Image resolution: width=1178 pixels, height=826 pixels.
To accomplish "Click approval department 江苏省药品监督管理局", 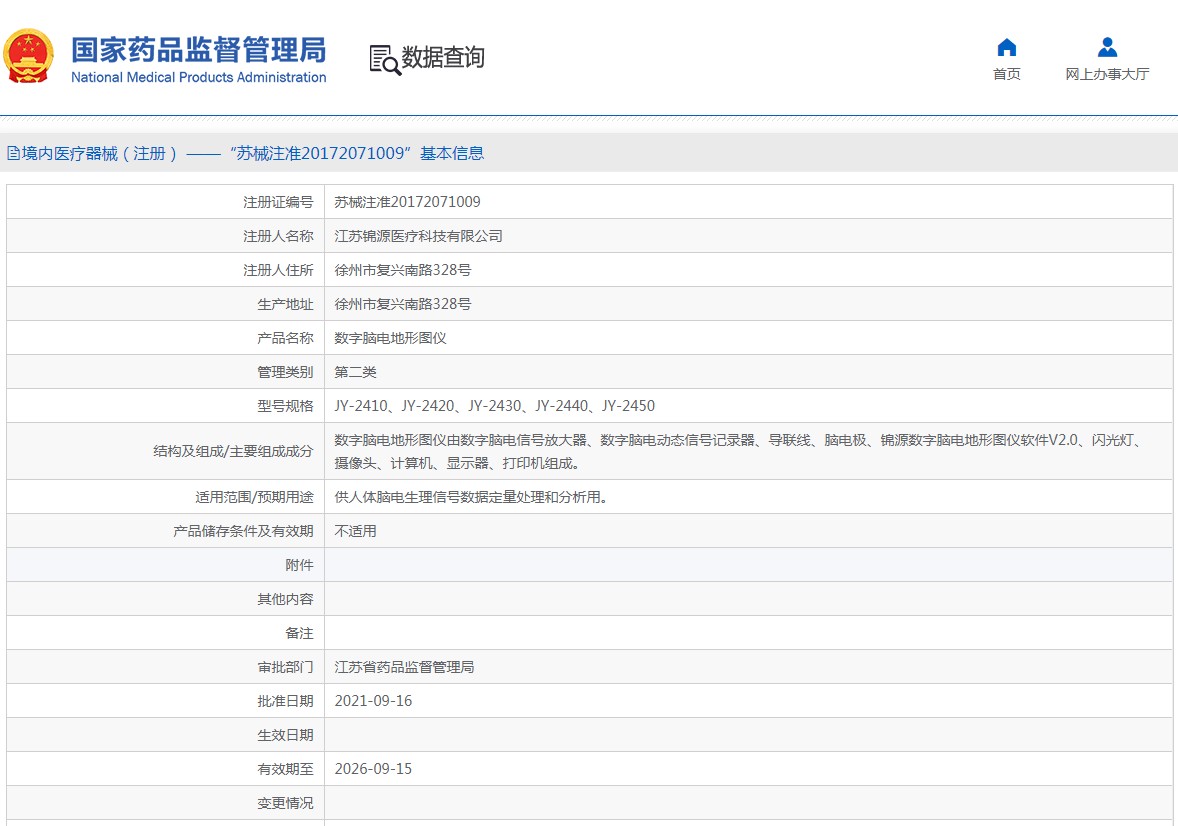I will pyautogui.click(x=404, y=667).
